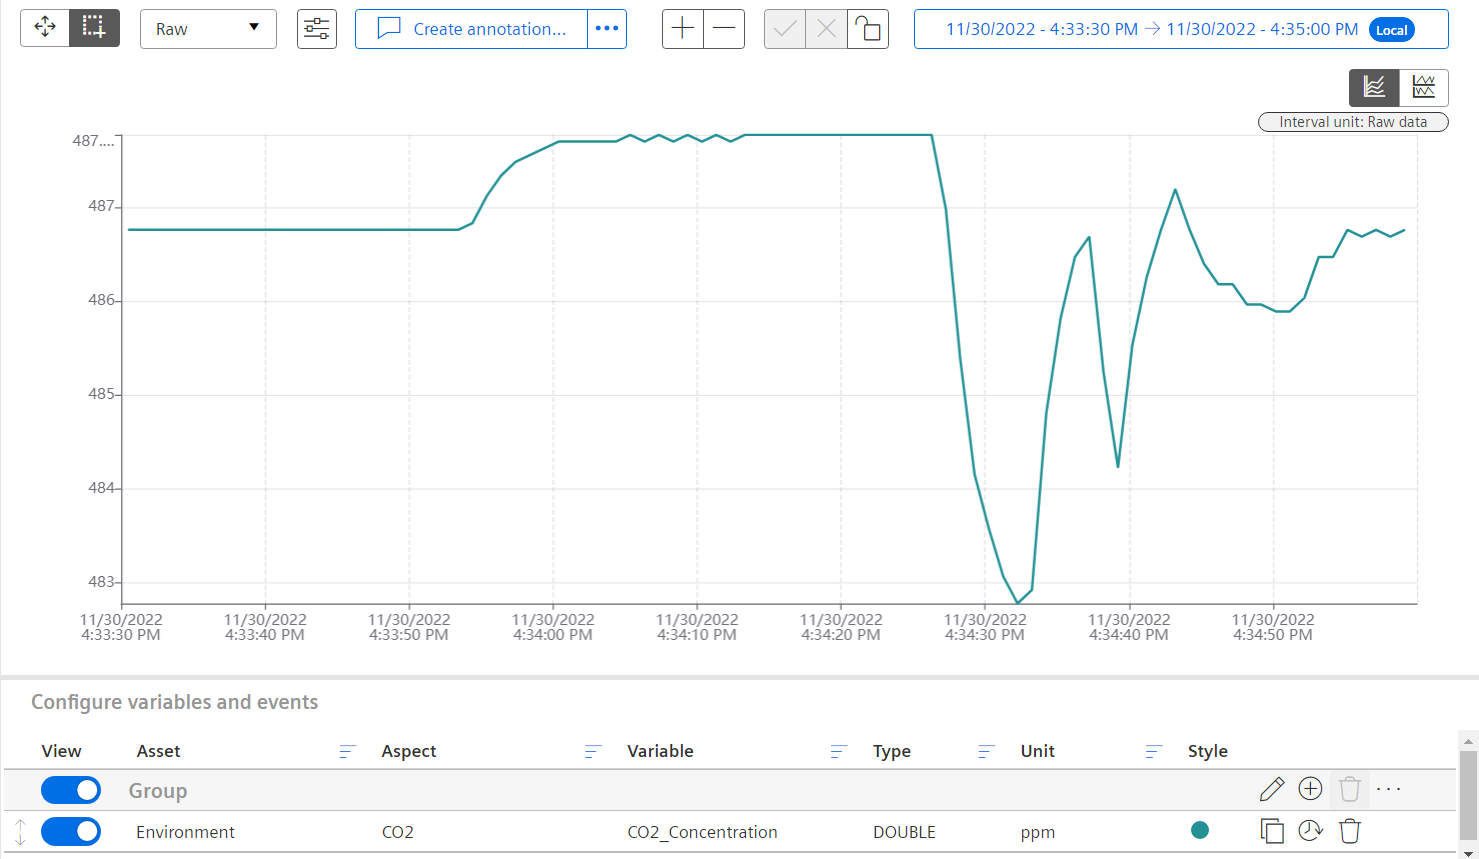Viewport: 1479px width, 859px height.
Task: Open the date range picker
Action: tap(1181, 29)
